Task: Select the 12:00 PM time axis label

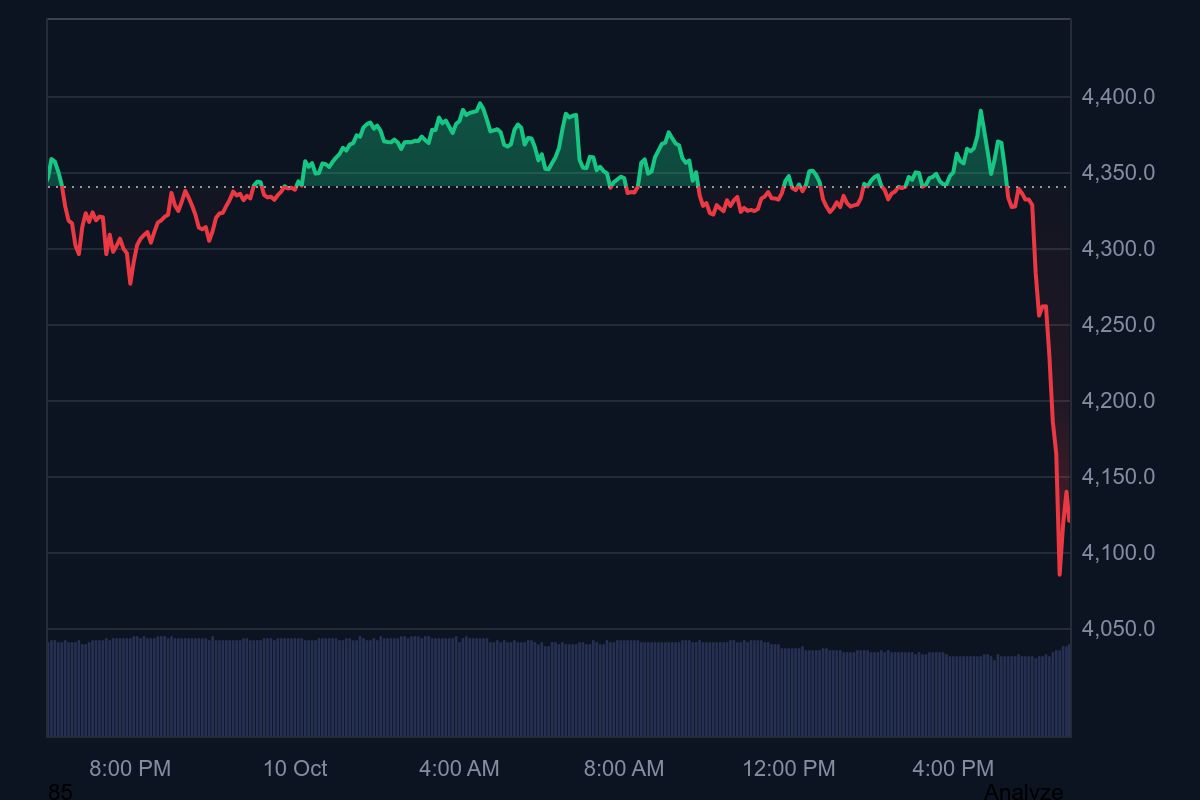Action: (789, 768)
